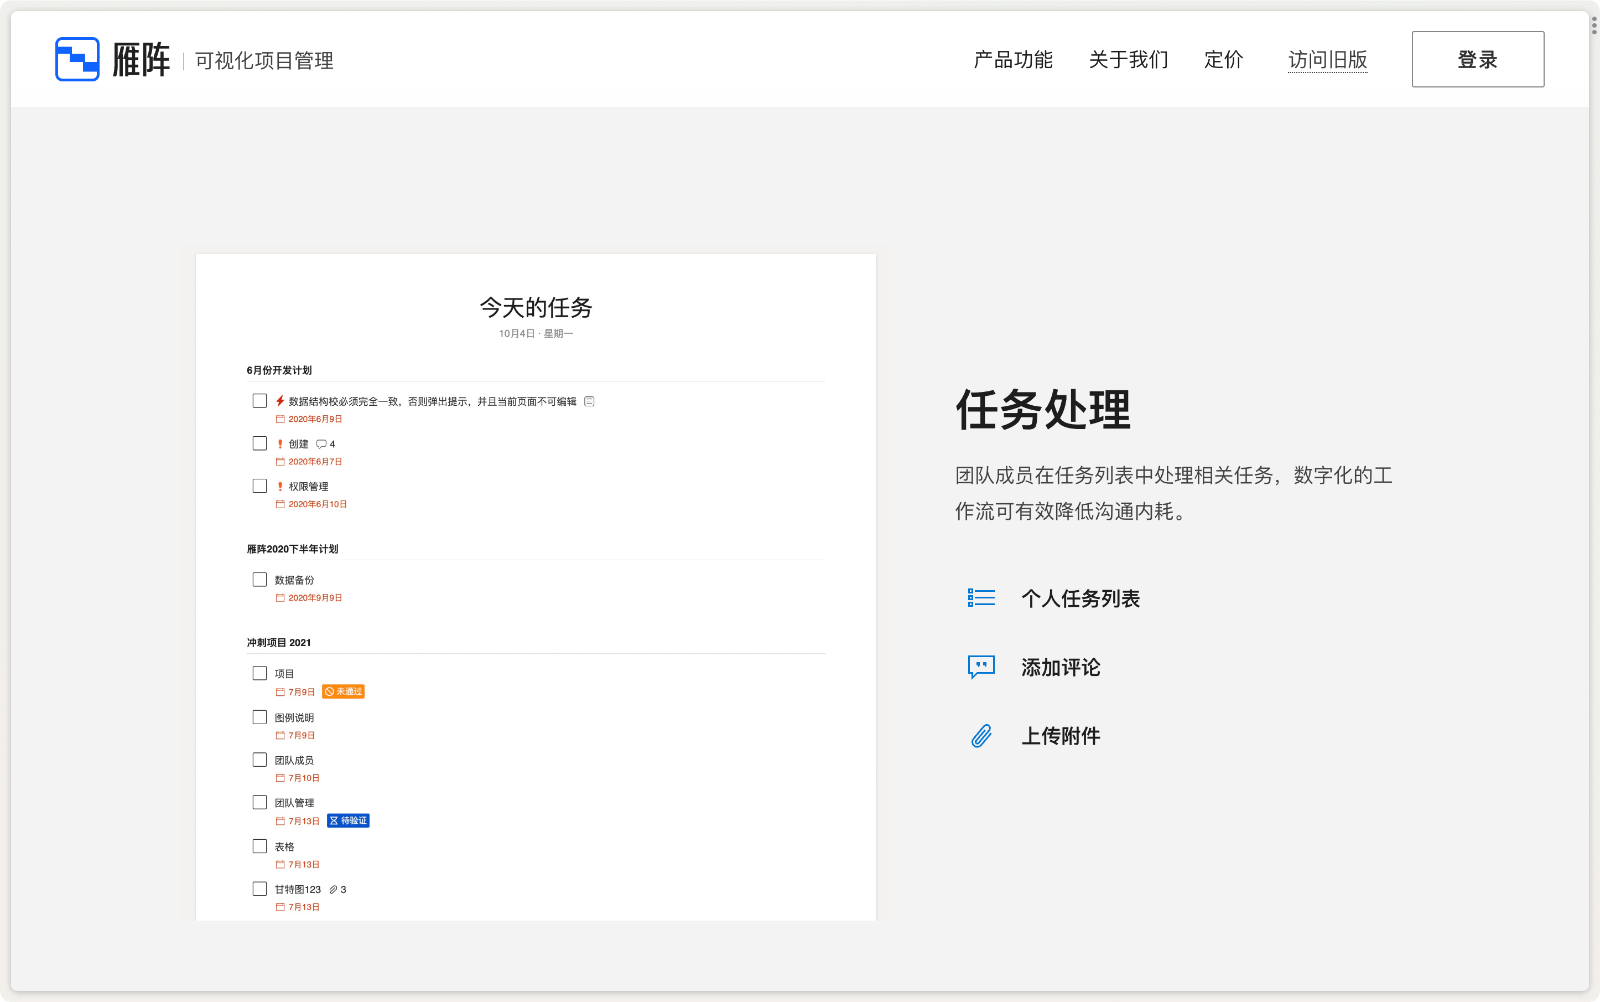
Task: Click the calendar icon beside 2020年6月9日
Action: 280,419
